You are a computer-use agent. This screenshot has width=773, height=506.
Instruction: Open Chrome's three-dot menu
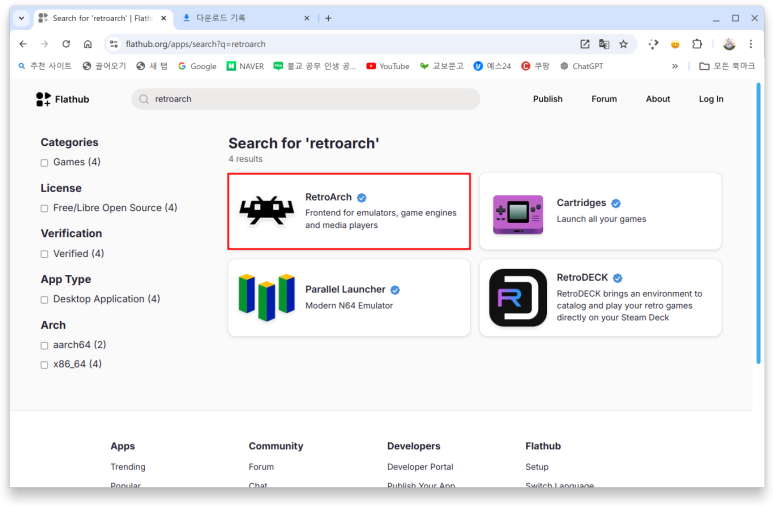point(751,44)
